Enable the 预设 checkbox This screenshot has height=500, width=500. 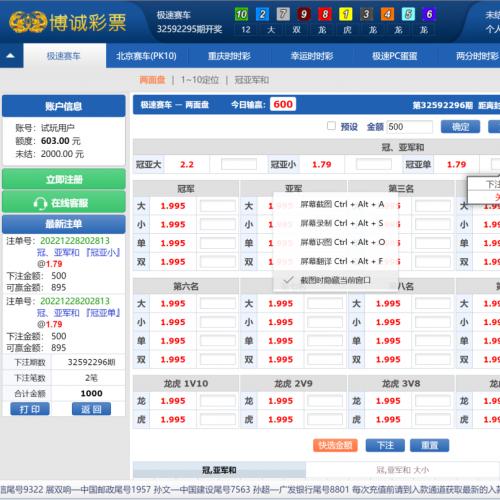click(331, 126)
